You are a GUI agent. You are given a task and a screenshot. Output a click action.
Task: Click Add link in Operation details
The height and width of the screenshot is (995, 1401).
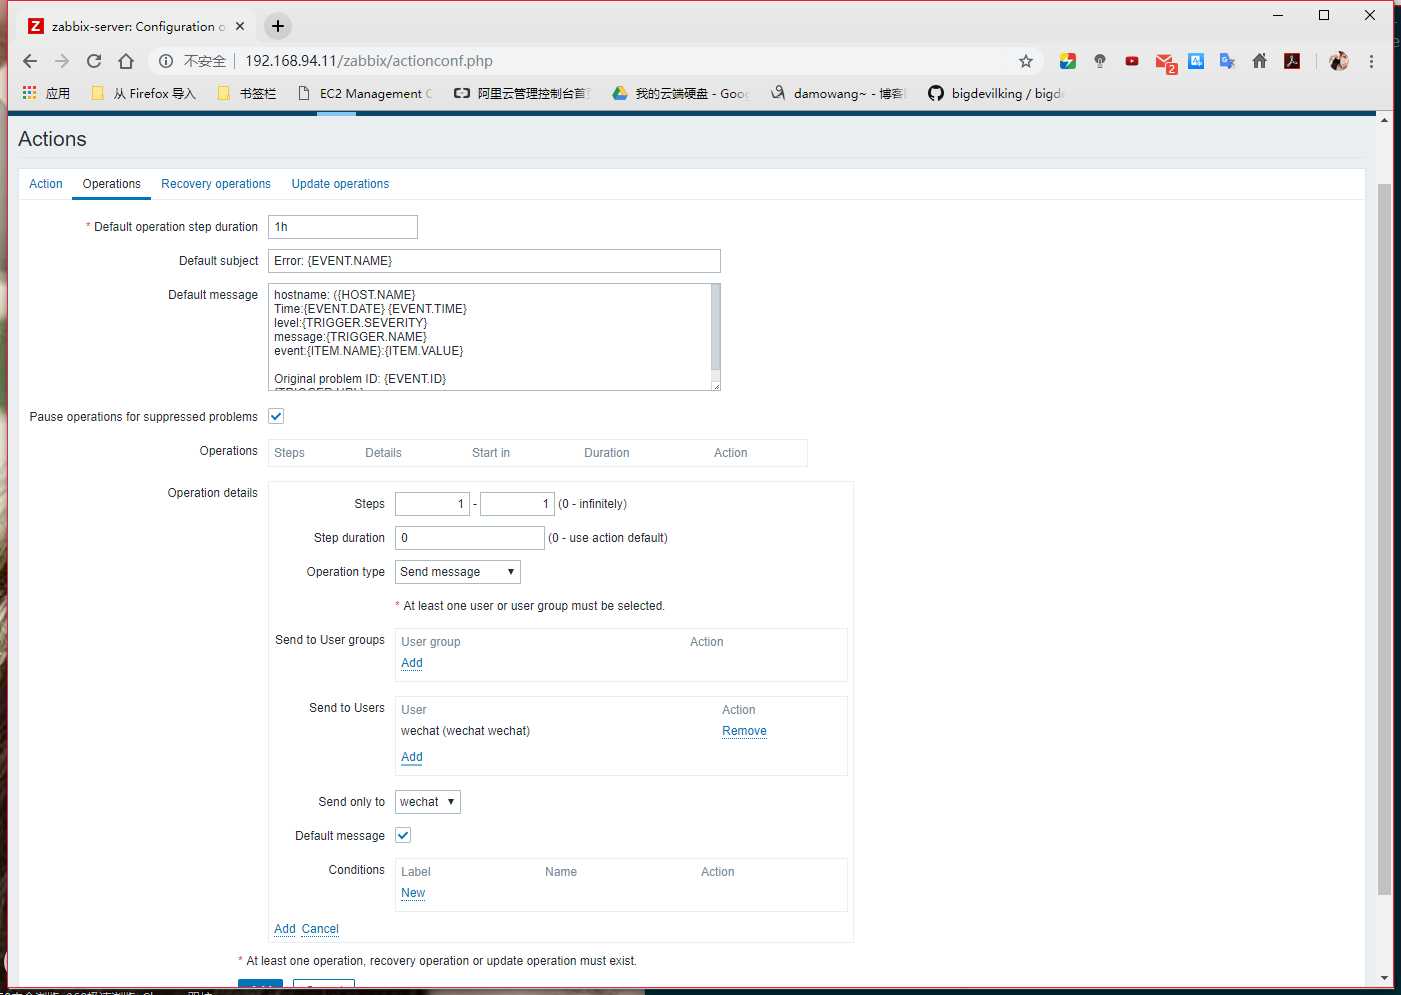tap(285, 929)
